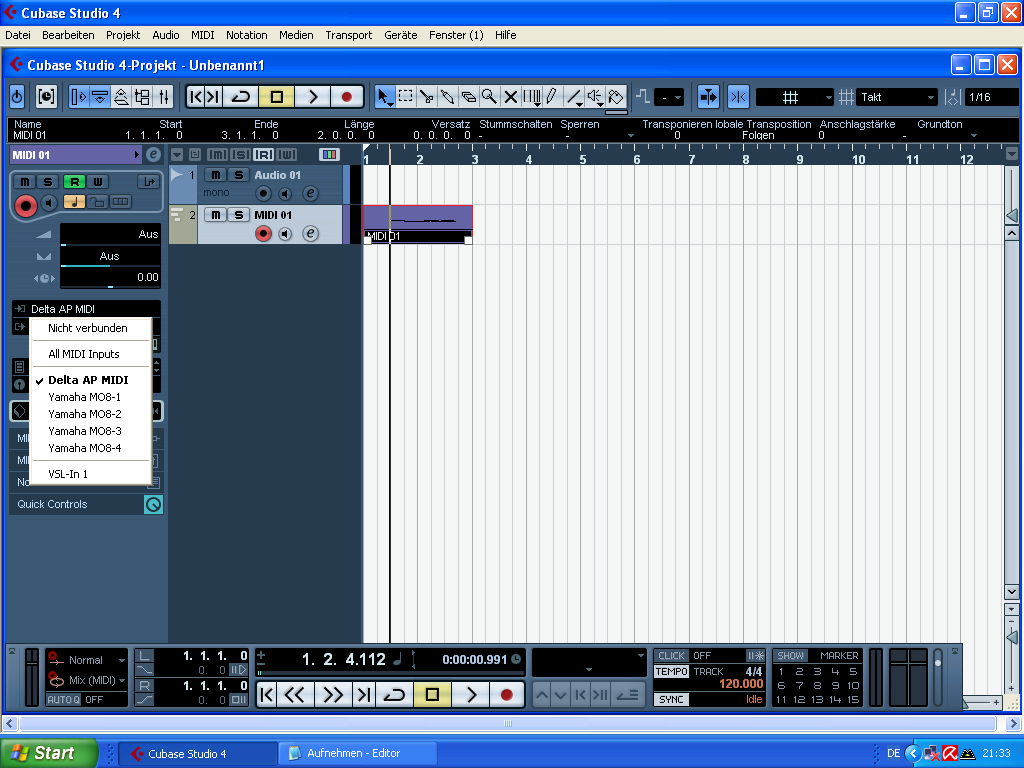
Task: Select the Color paint bucket tool
Action: pyautogui.click(x=616, y=97)
